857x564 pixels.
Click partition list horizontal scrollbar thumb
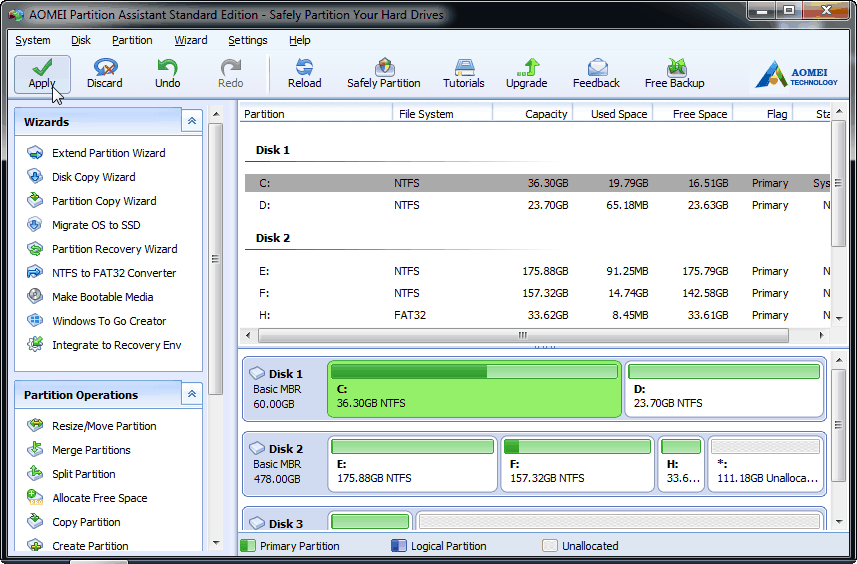[x=523, y=335]
